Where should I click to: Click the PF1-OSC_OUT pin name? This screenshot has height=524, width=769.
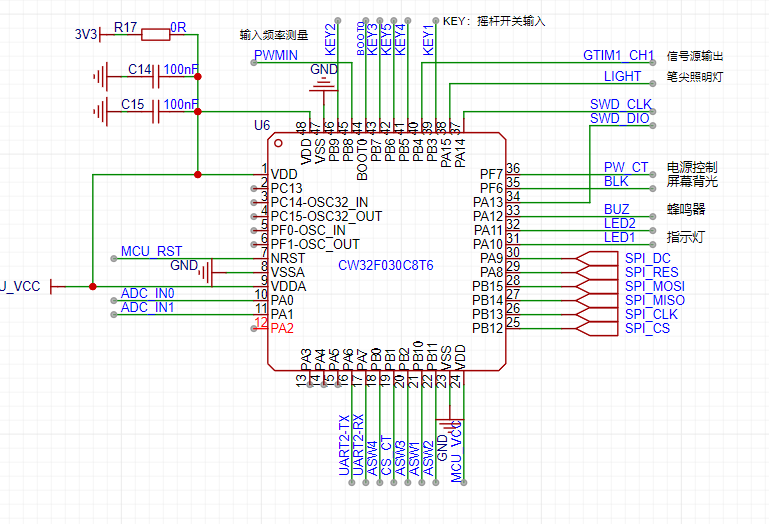click(315, 244)
